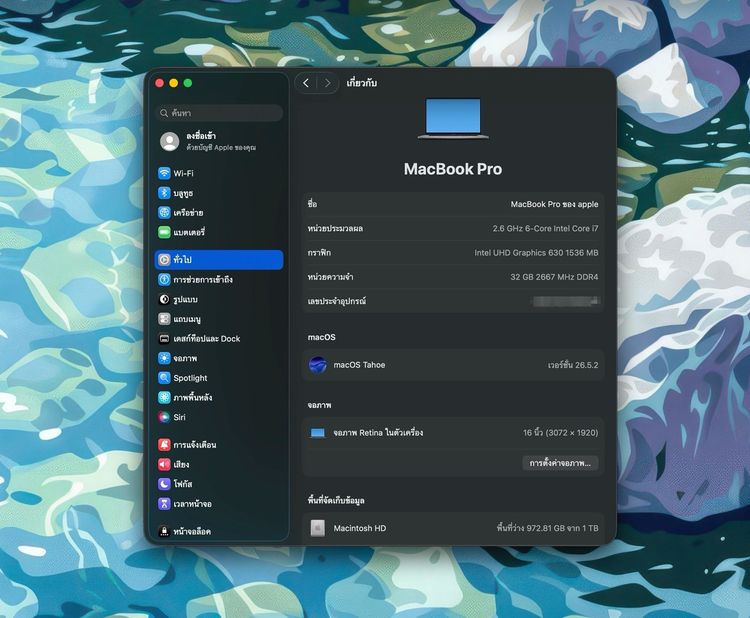Click the storage heading 'พื้นที่จัดเก็บข้อมูล'
The image size is (750, 618).
pyautogui.click(x=336, y=500)
